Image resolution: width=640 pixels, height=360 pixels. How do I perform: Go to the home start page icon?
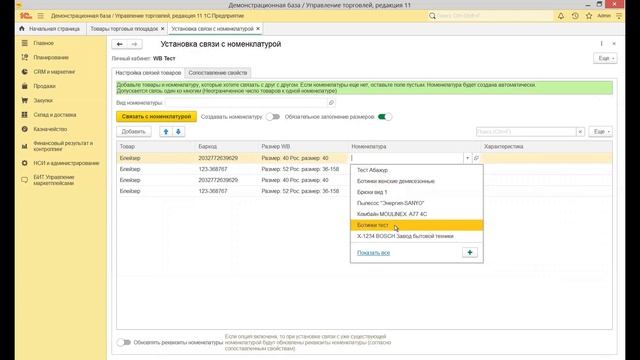(x=22, y=29)
